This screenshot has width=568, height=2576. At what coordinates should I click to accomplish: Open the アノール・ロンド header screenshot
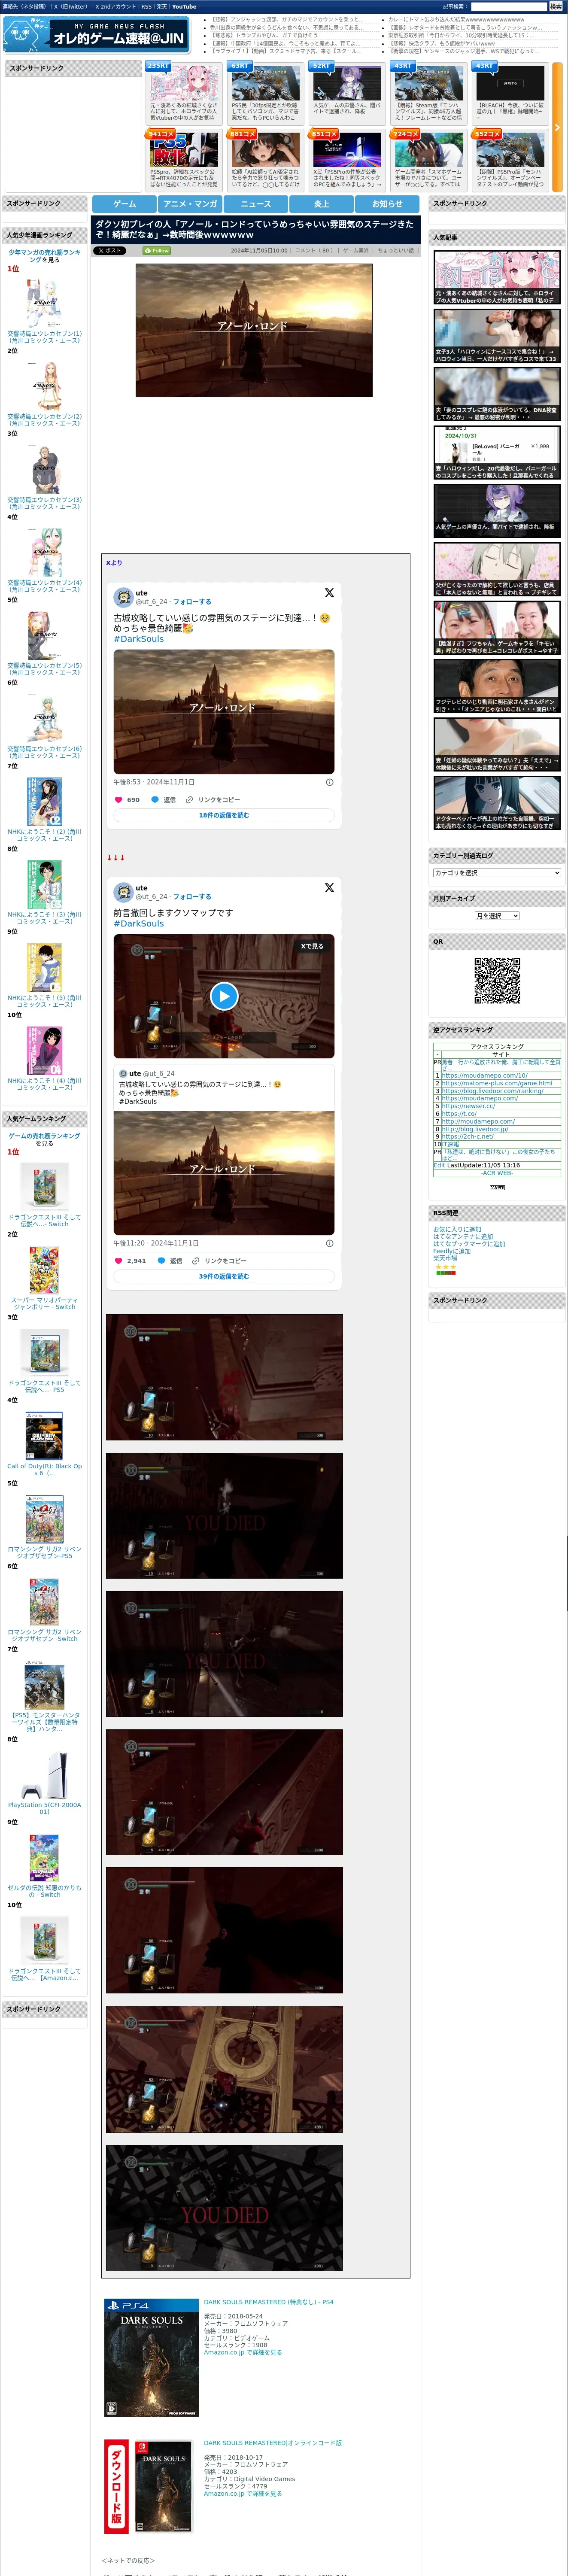tap(254, 330)
